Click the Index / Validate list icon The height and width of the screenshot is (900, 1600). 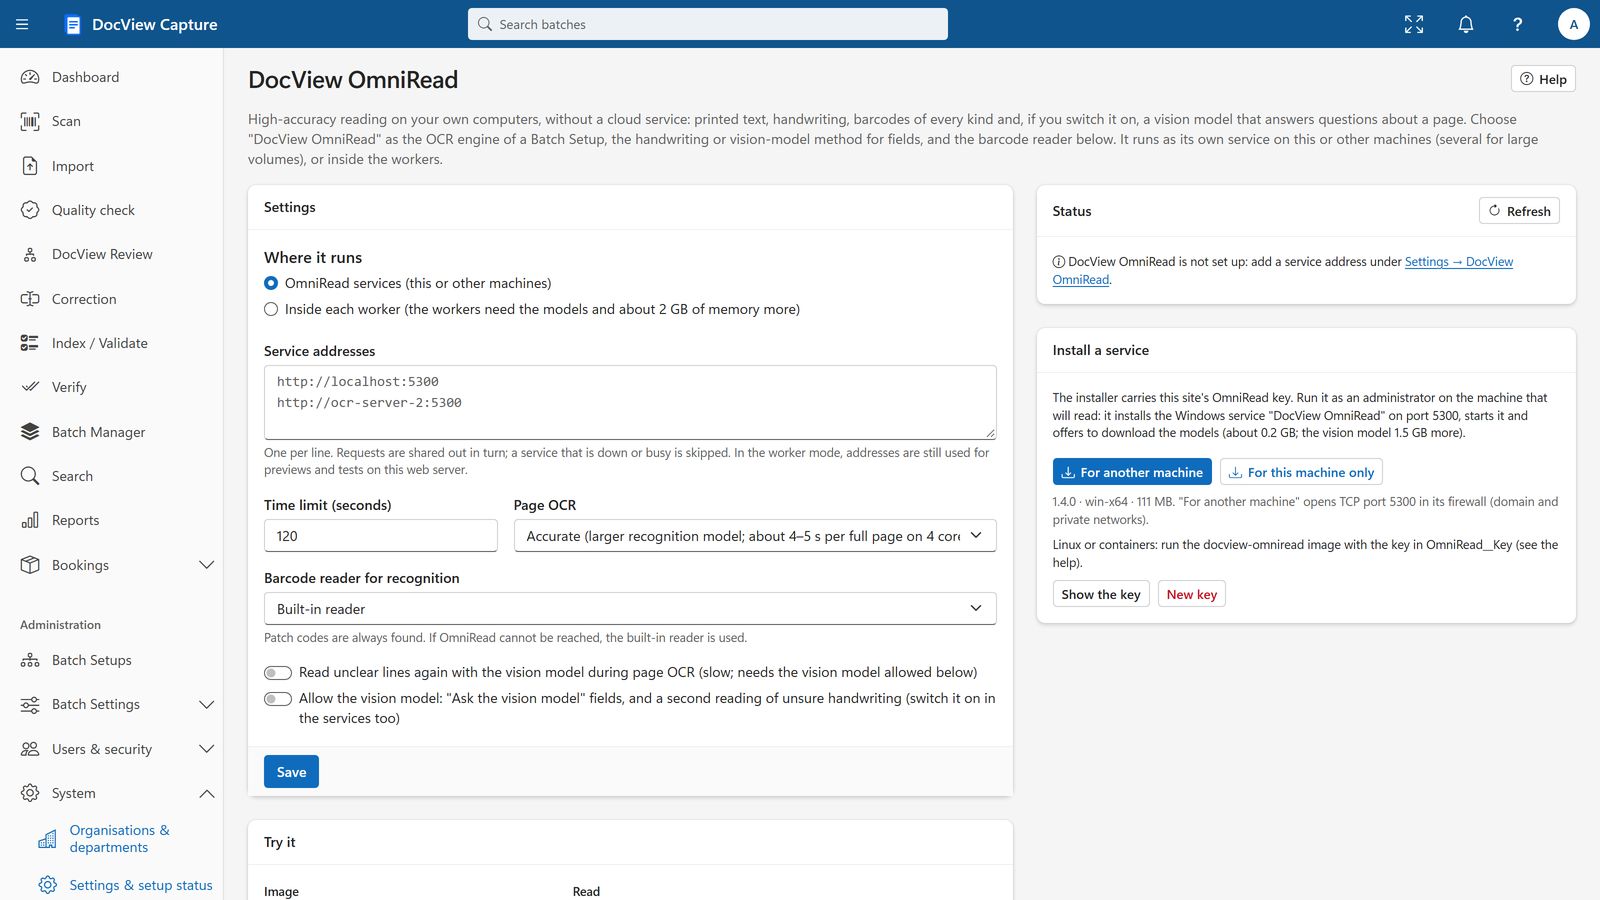pyautogui.click(x=30, y=343)
